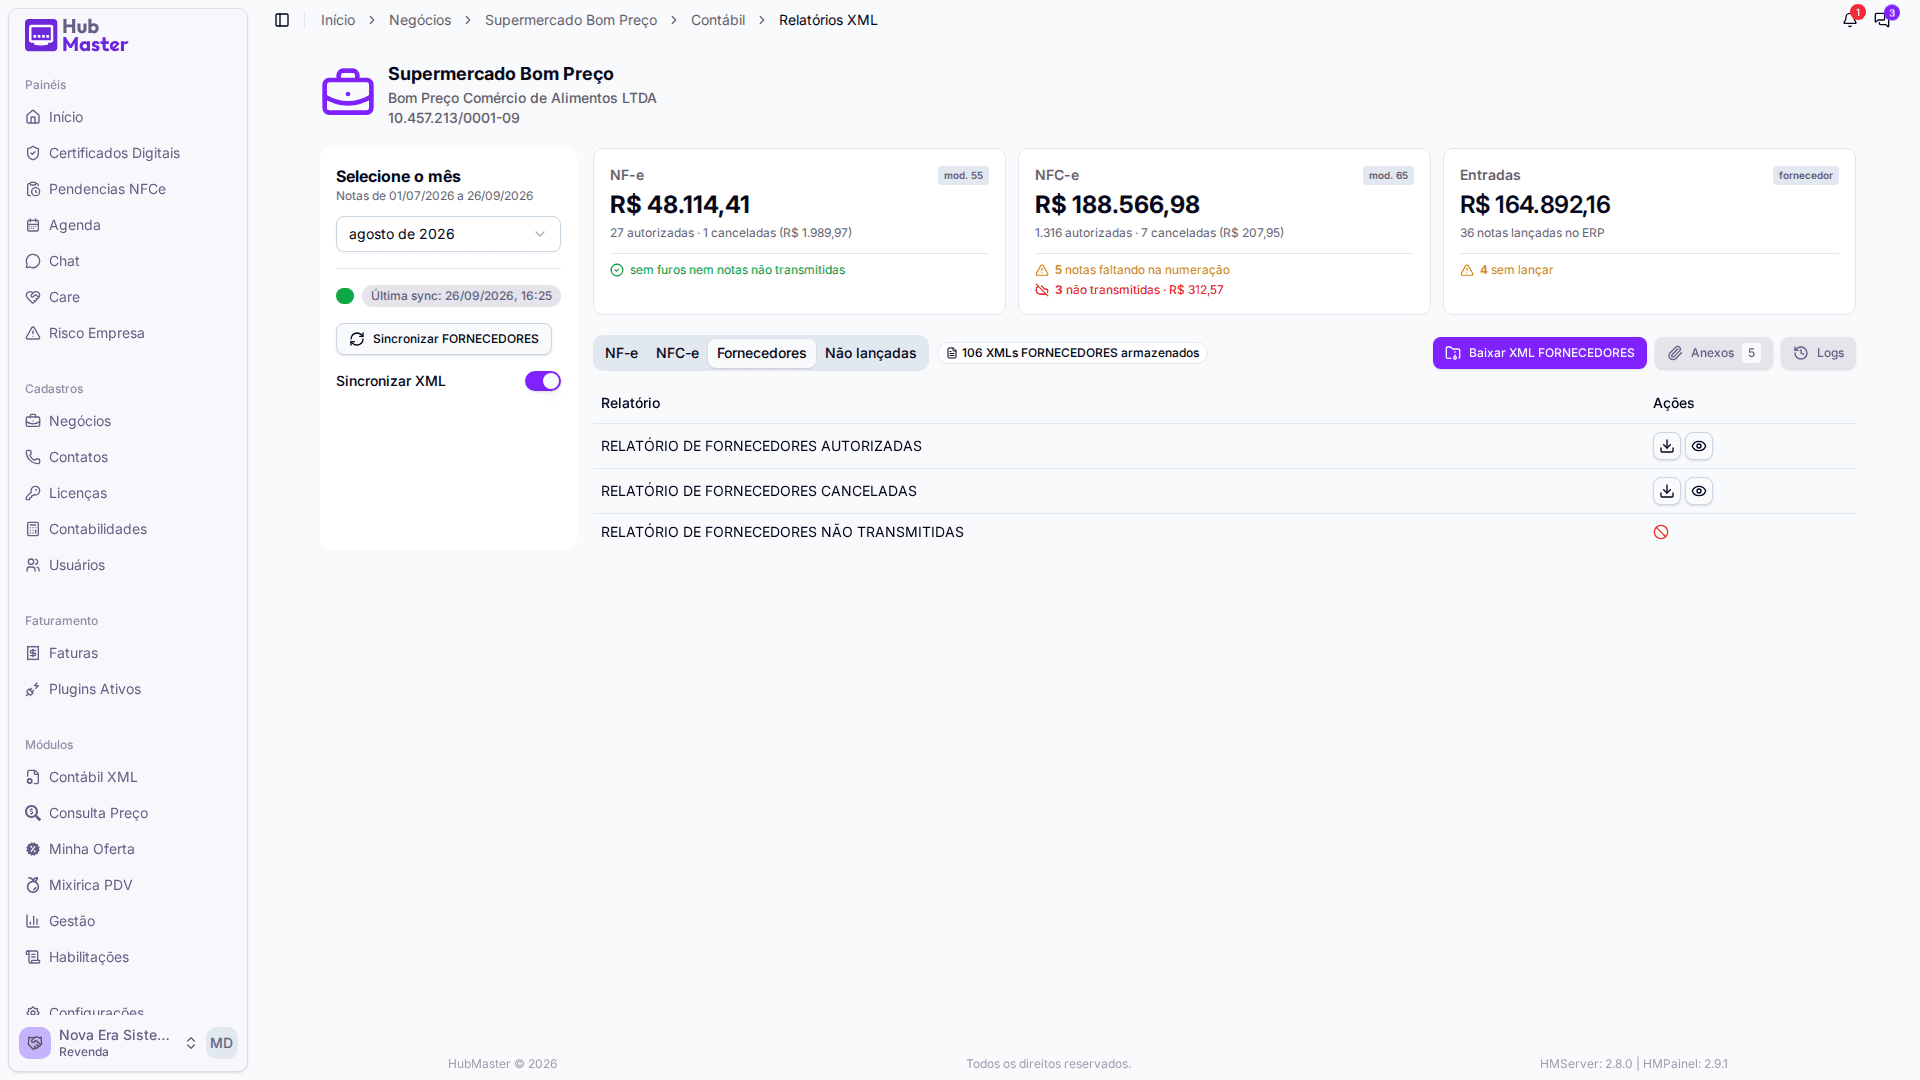1920x1080 pixels.
Task: Open Contabilidades in sidebar
Action: pyautogui.click(x=128, y=529)
